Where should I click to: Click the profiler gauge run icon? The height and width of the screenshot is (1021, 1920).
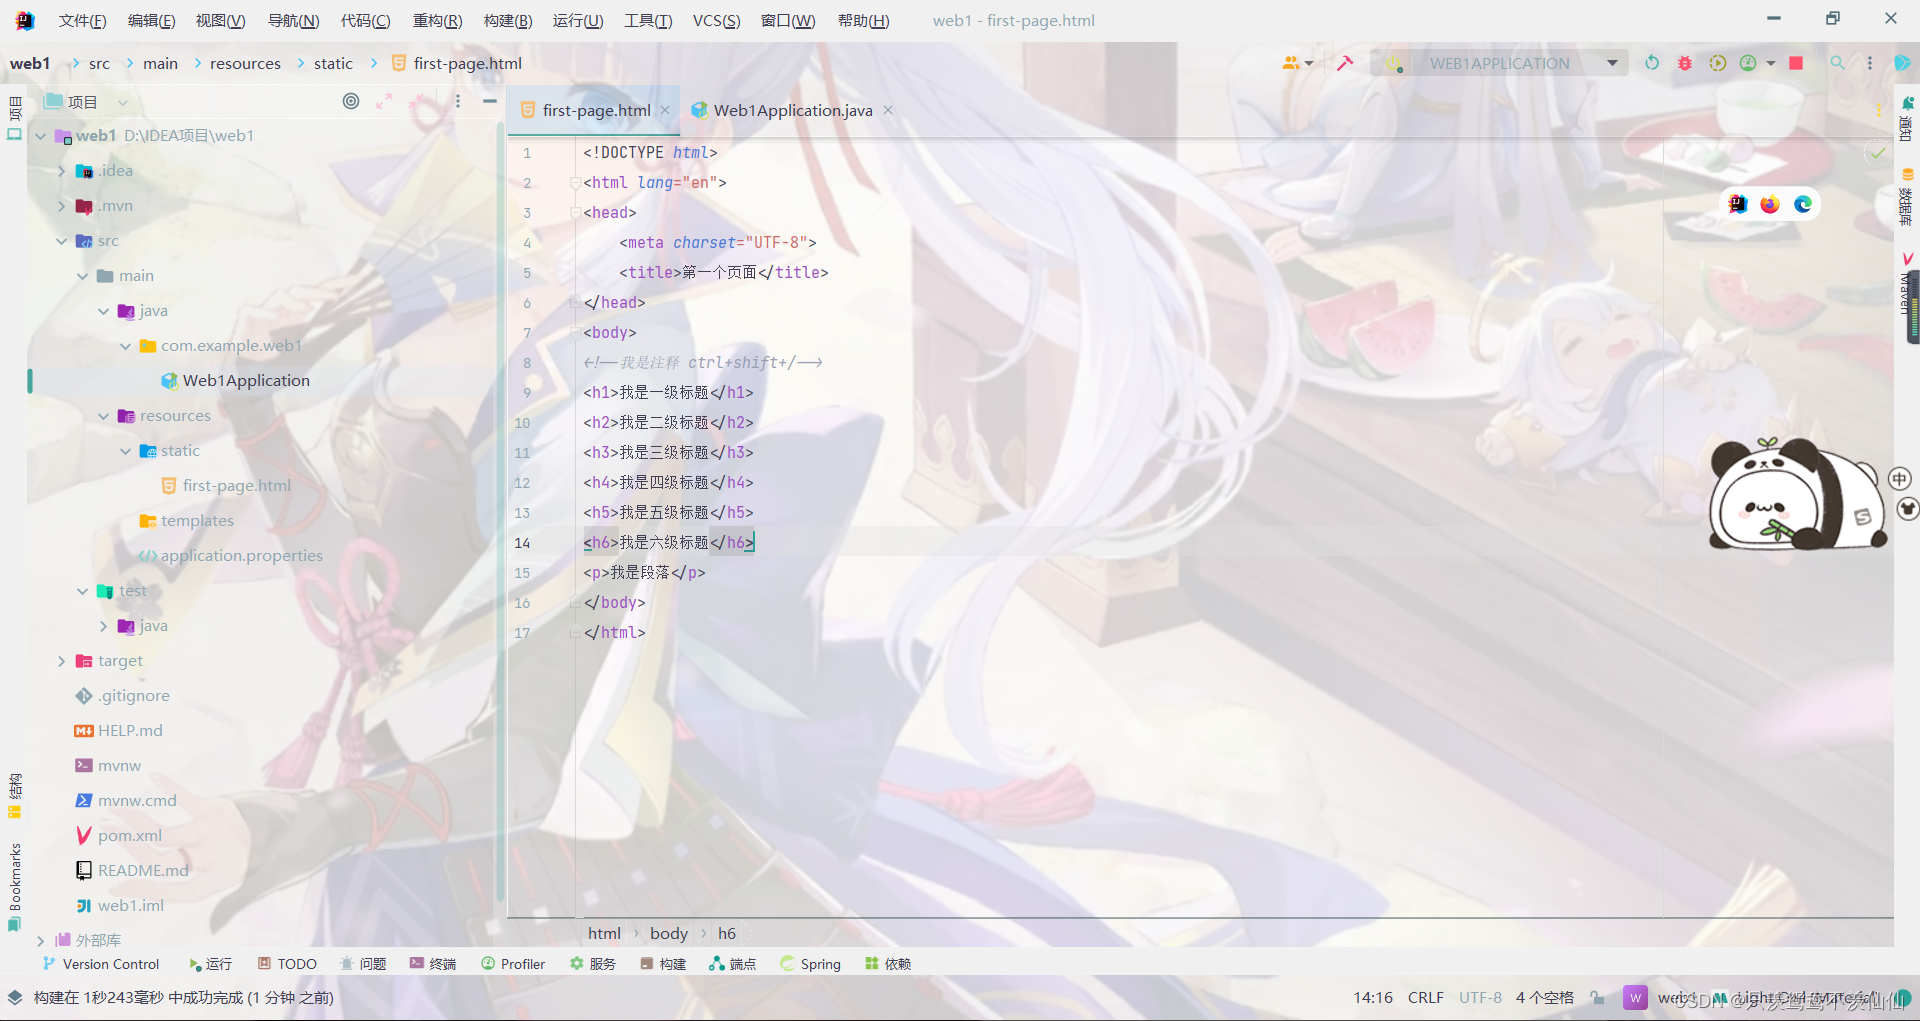1748,63
